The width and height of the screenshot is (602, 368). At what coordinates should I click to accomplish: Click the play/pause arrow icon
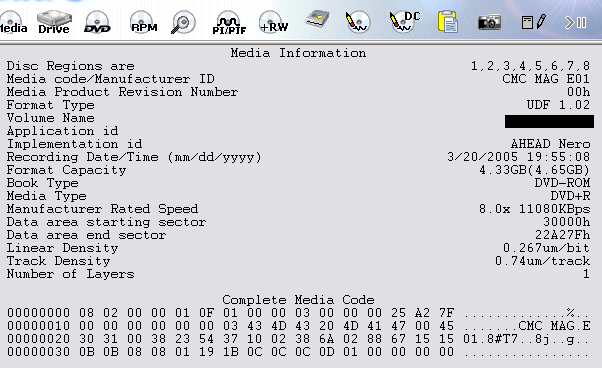(576, 23)
